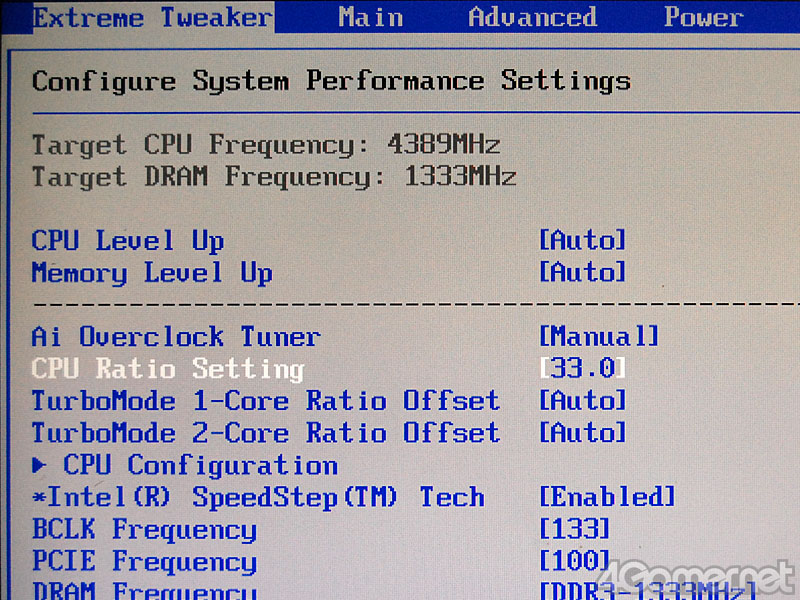Expand the CPU Configuration submenu arrow
Viewport: 800px width, 600px height.
pos(39,465)
